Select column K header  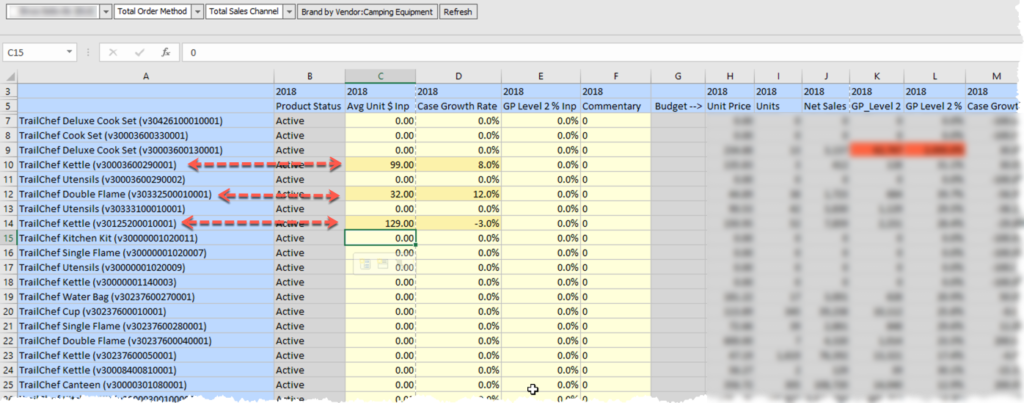tap(877, 76)
